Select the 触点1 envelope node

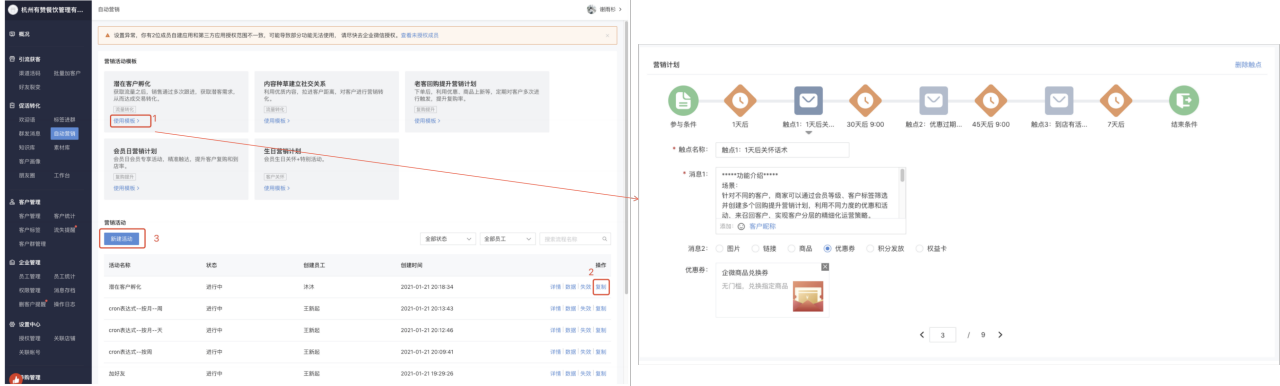809,99
